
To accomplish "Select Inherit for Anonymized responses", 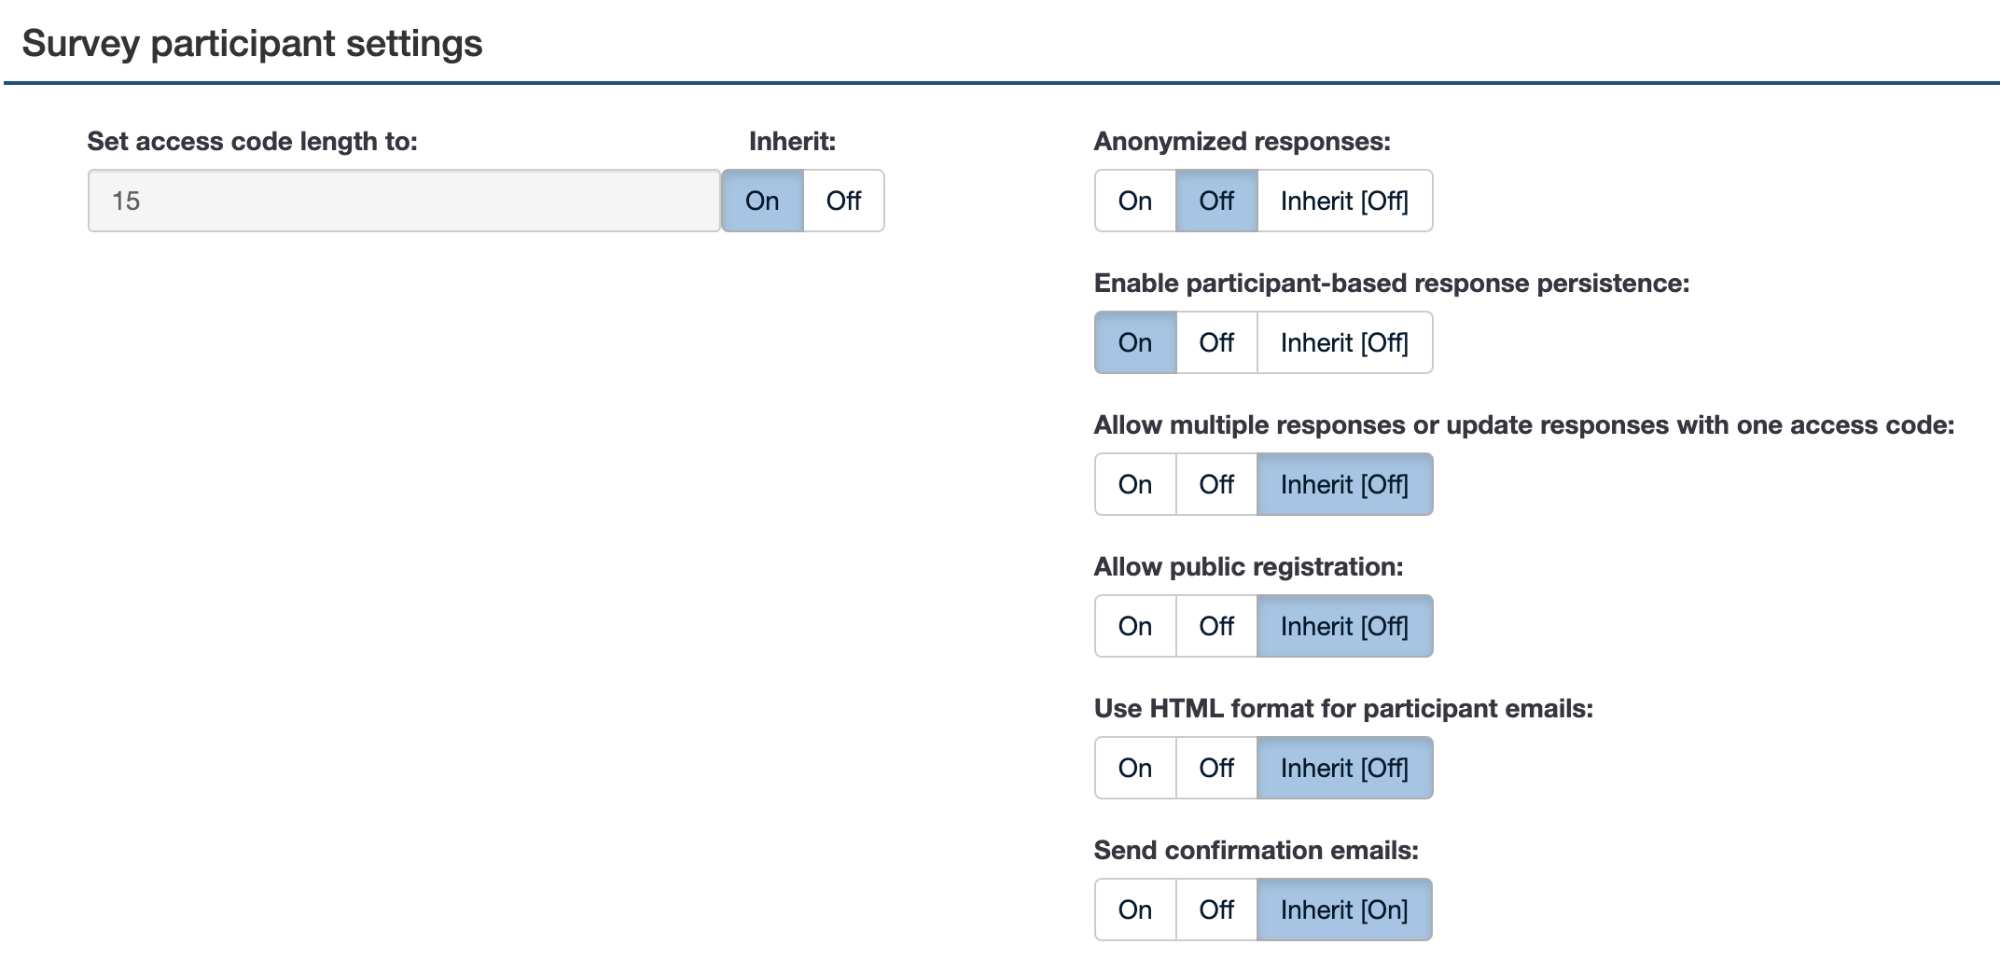I will [x=1344, y=201].
